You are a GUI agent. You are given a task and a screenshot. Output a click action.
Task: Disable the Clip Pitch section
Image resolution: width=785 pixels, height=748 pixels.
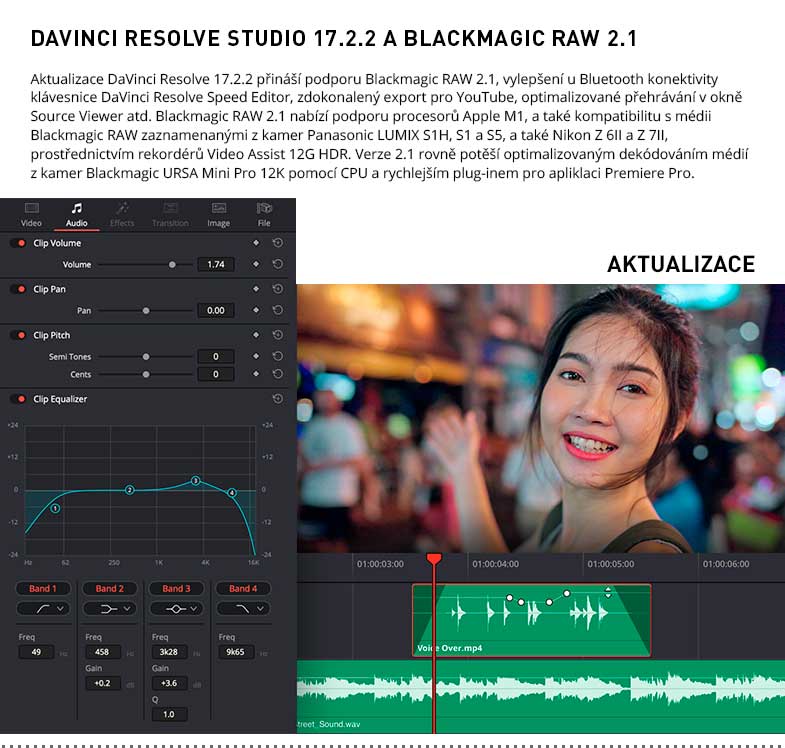coord(19,335)
